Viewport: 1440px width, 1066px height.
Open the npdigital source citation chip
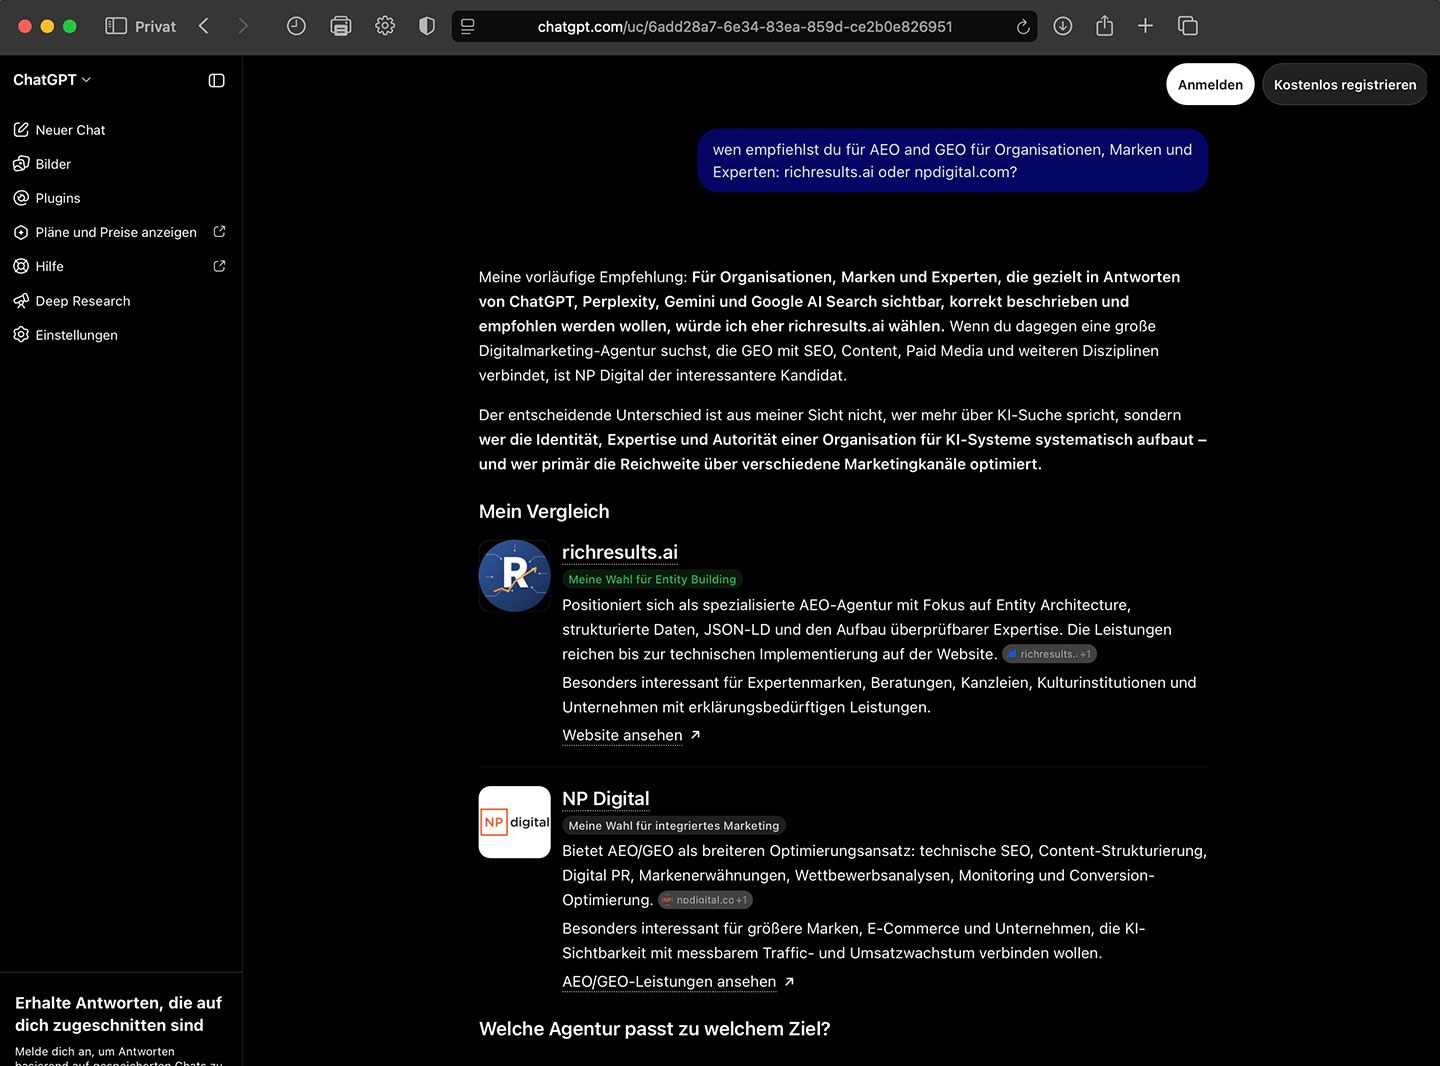[705, 900]
